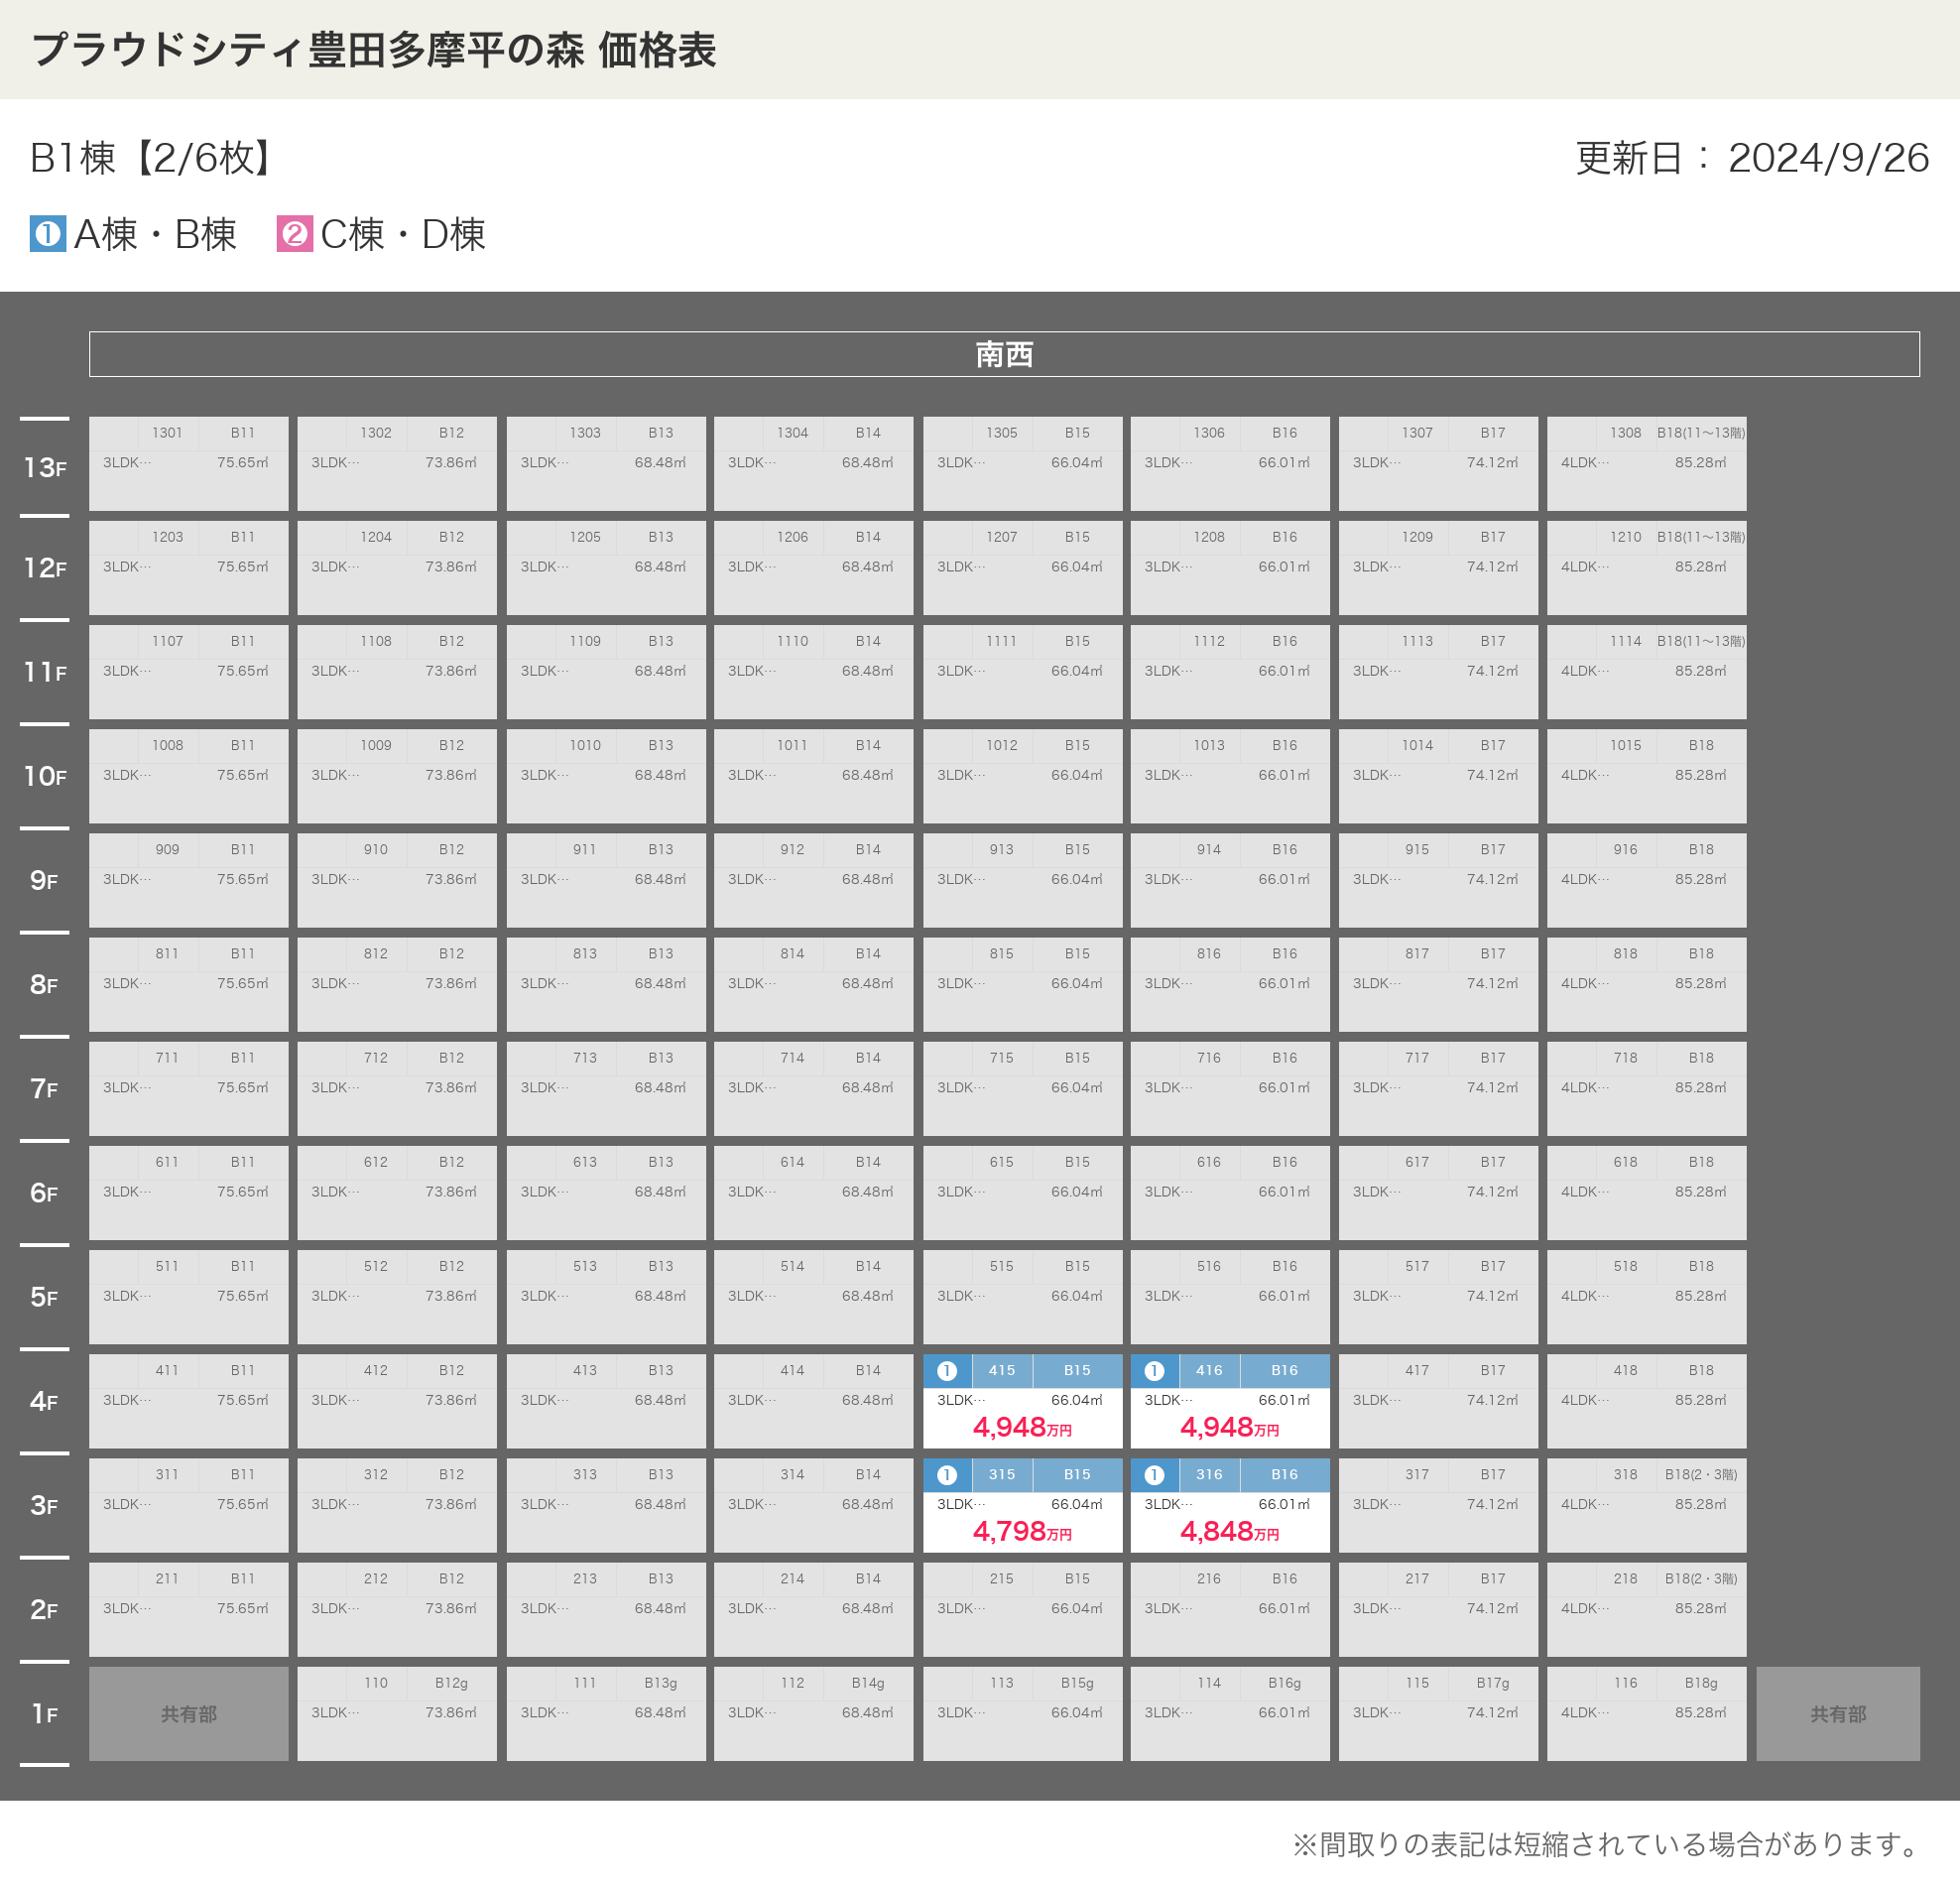Image resolution: width=1960 pixels, height=1888 pixels.
Task: Select the C棟・D棟 label
Action: coord(403,234)
